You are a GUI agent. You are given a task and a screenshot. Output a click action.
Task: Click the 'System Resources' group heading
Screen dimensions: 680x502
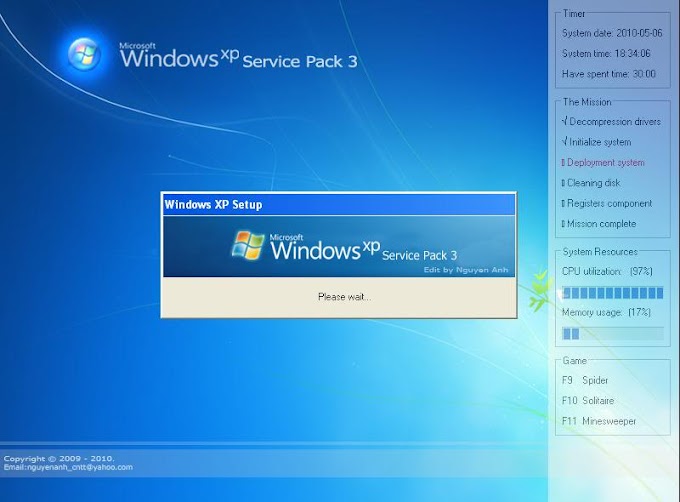(x=600, y=251)
